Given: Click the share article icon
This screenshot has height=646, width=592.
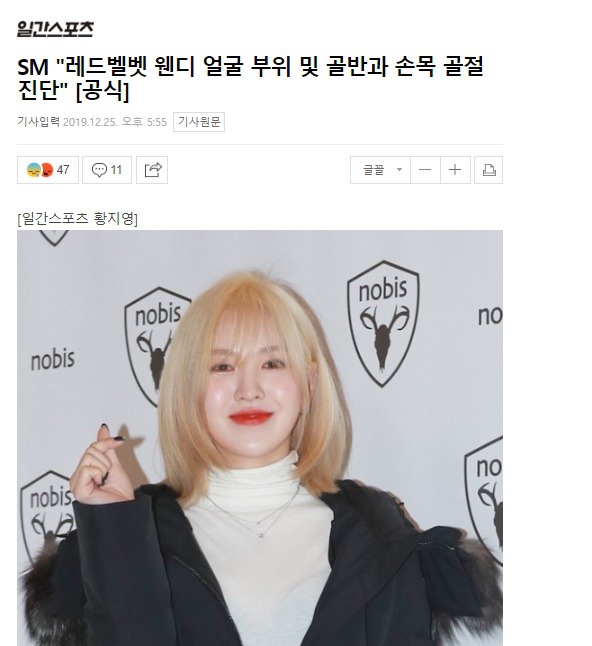Looking at the screenshot, I should [x=152, y=170].
